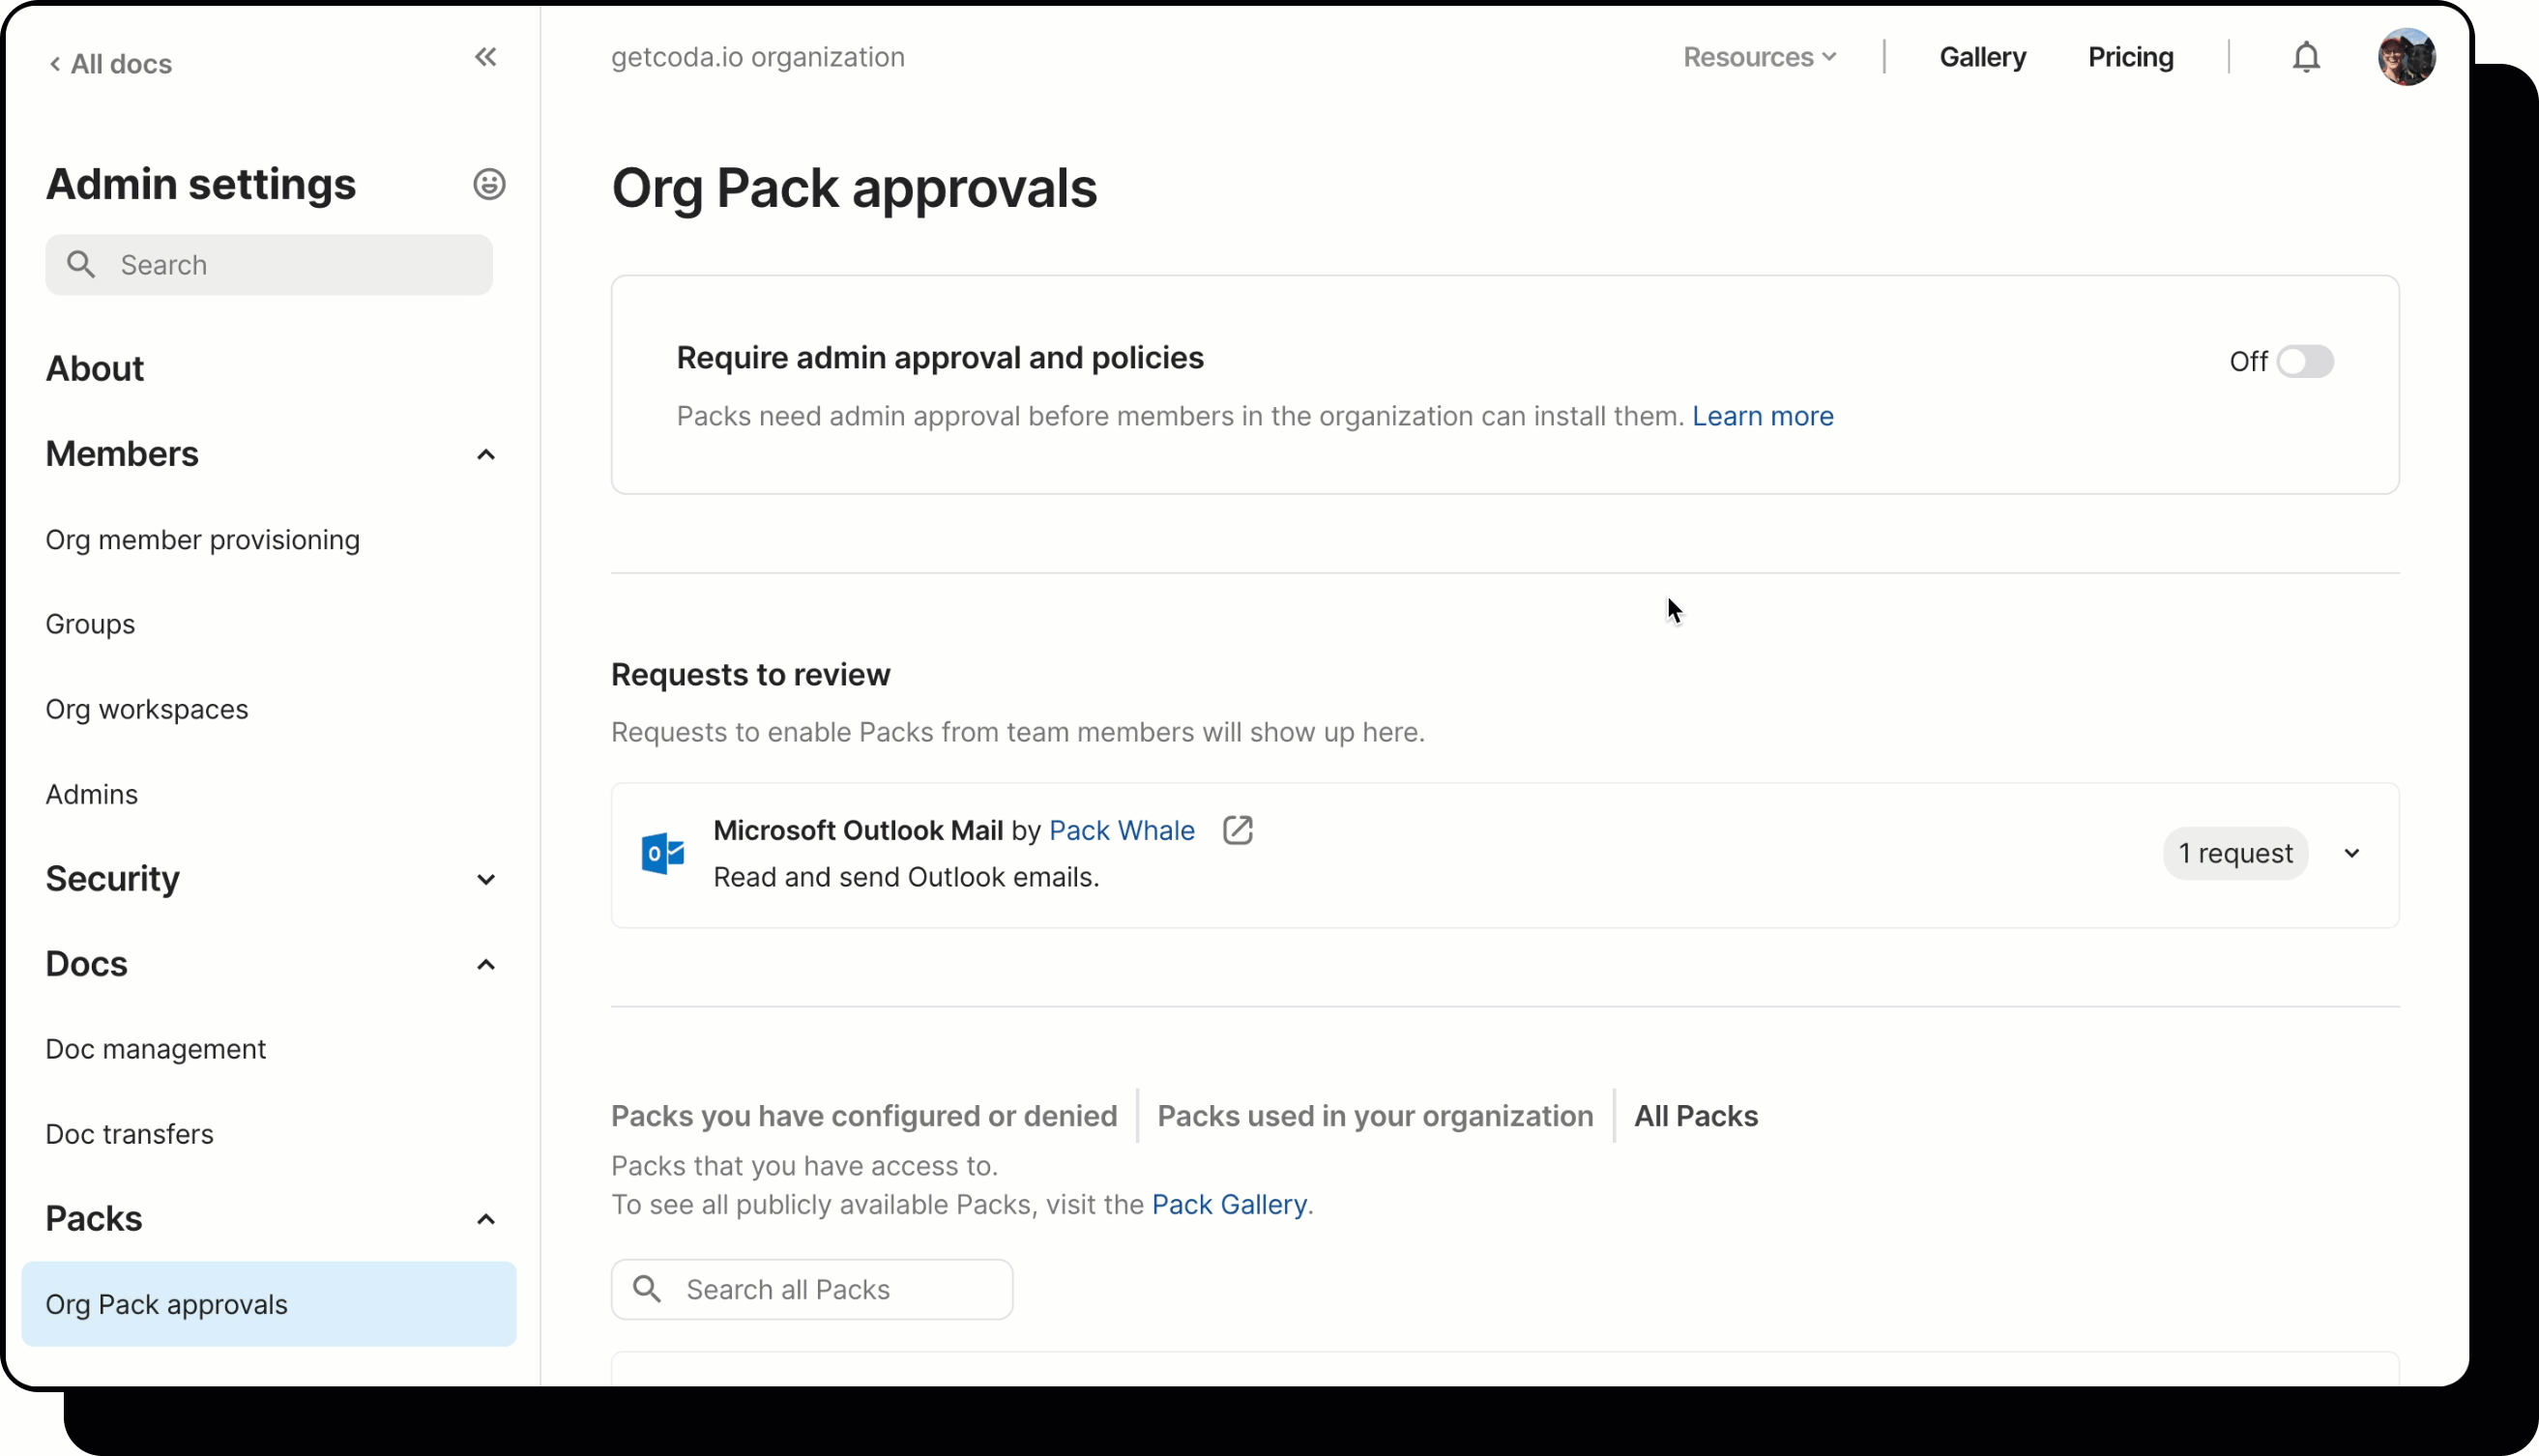Open the notification bell

2305,56
